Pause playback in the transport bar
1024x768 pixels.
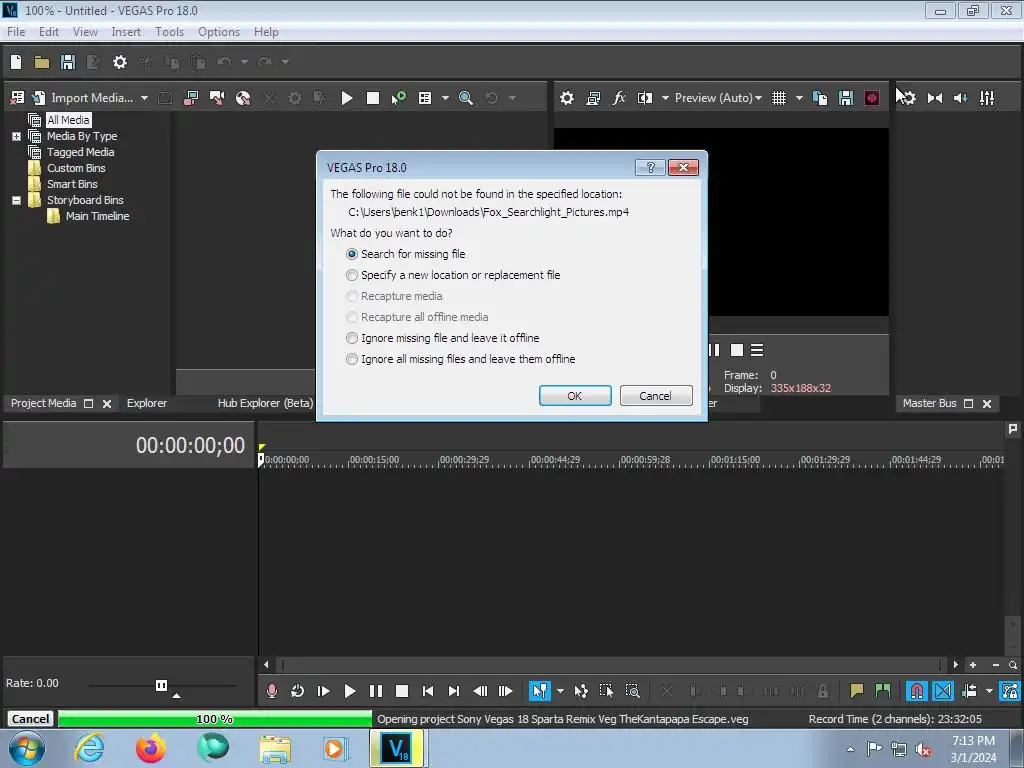(x=376, y=691)
